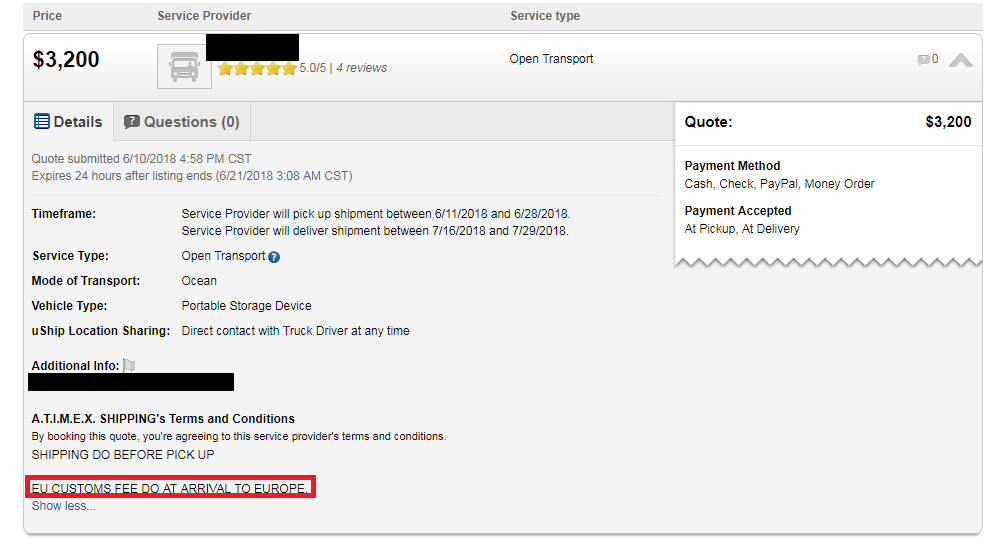
Task: Open the Questions (0) tab
Action: coord(181,122)
